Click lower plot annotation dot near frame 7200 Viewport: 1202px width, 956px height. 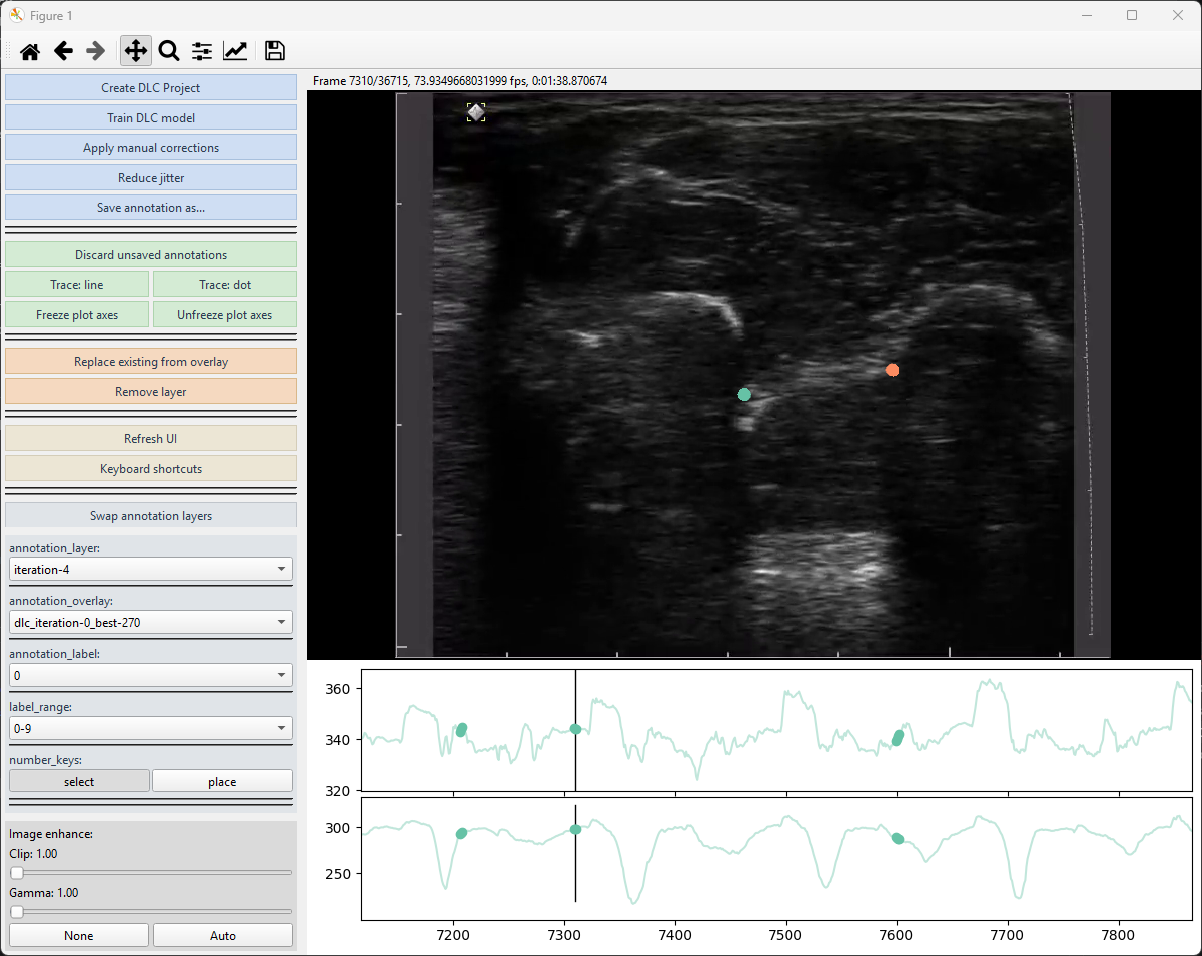pos(461,833)
